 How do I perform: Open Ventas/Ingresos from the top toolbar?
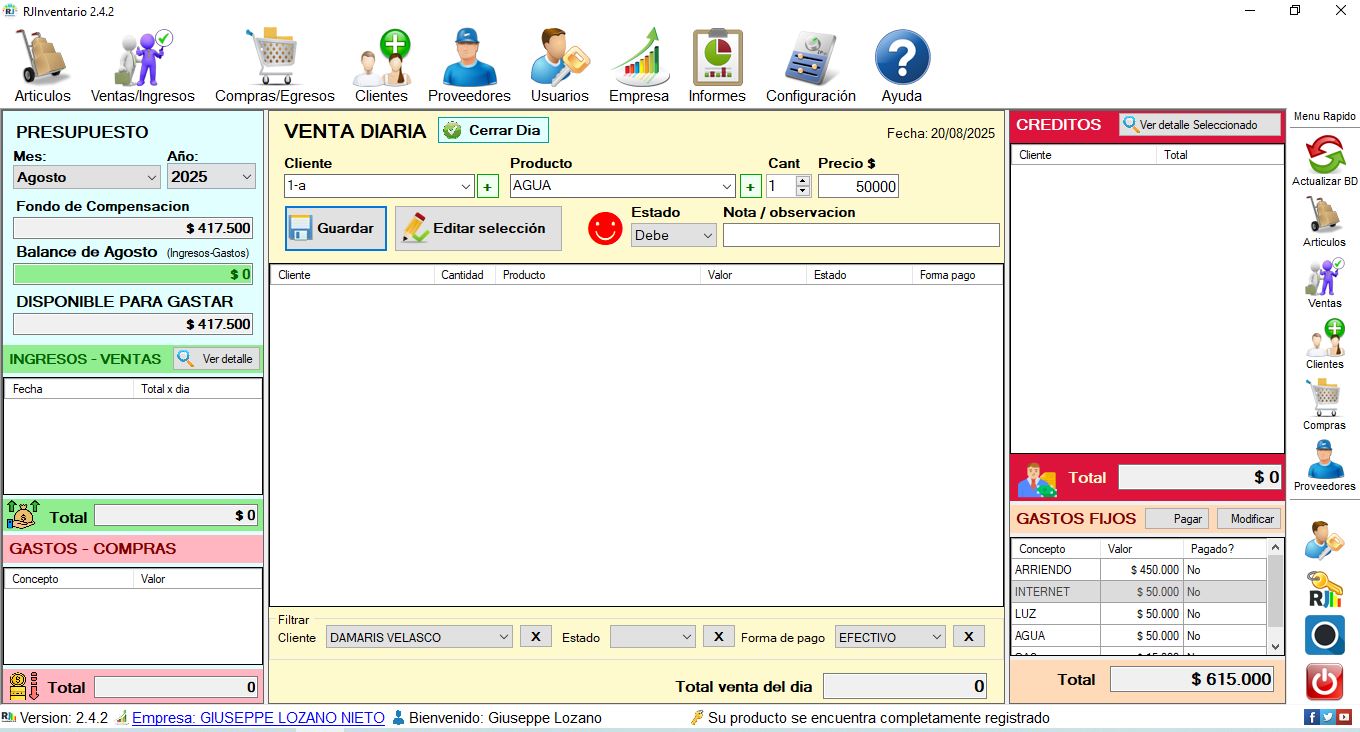(x=142, y=66)
